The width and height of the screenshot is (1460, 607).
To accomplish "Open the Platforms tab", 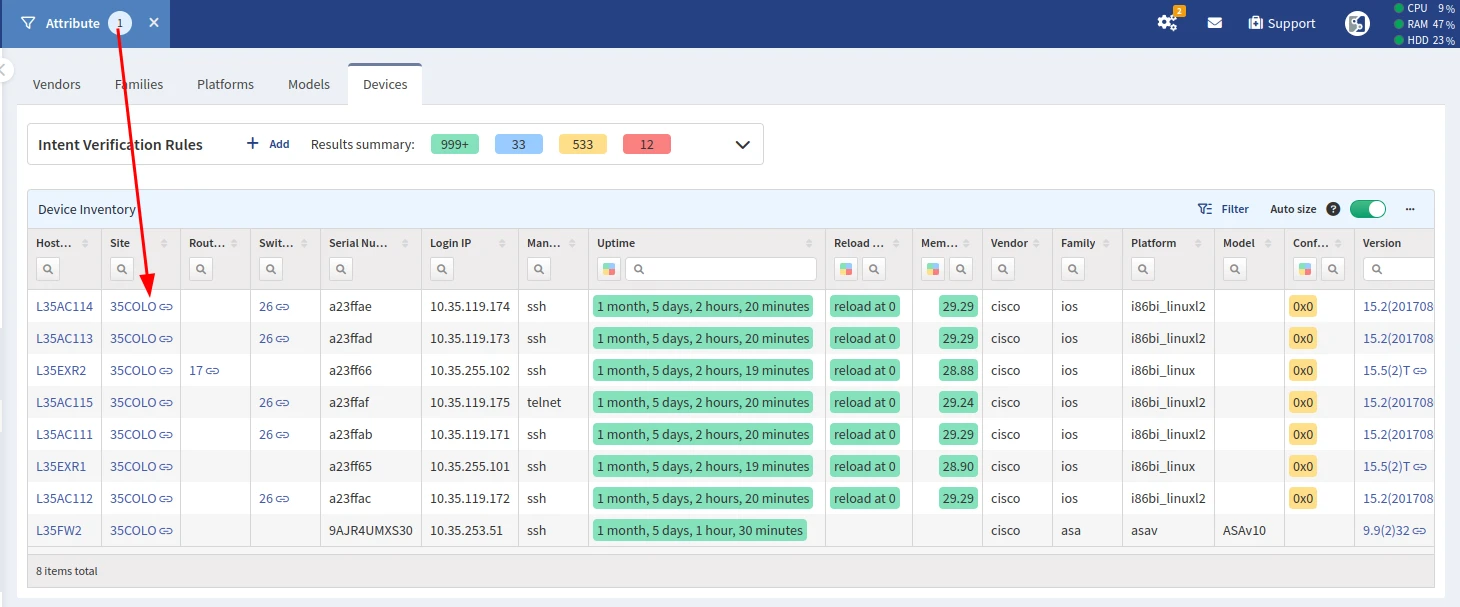I will tap(225, 84).
